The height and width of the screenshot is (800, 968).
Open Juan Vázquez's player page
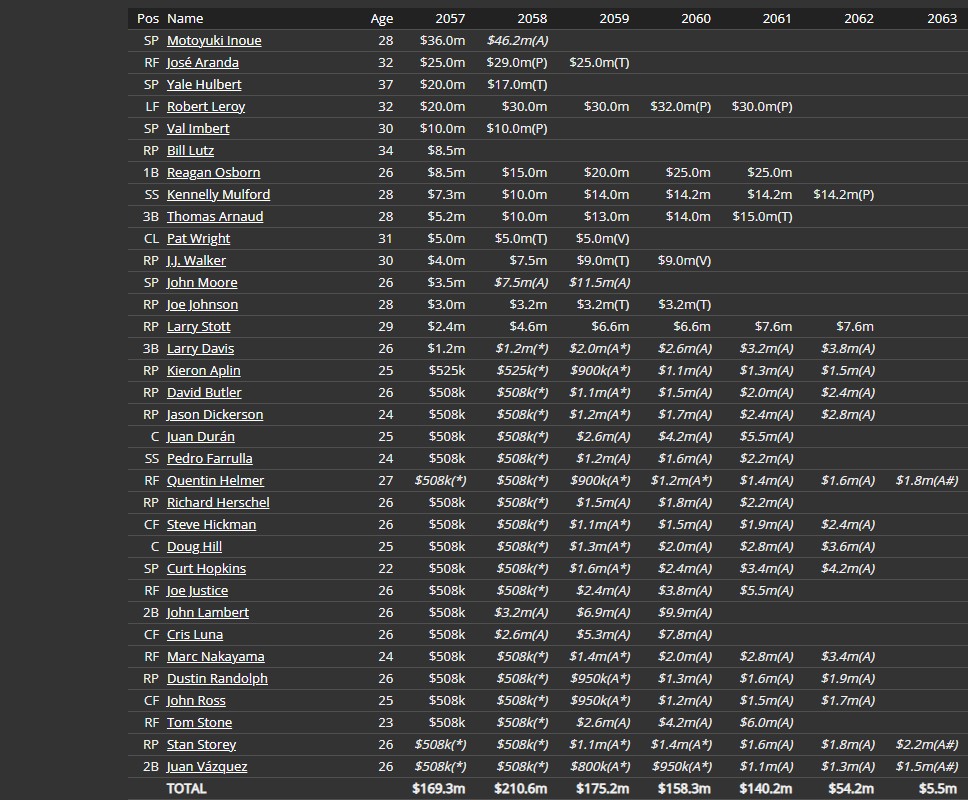[x=206, y=767]
